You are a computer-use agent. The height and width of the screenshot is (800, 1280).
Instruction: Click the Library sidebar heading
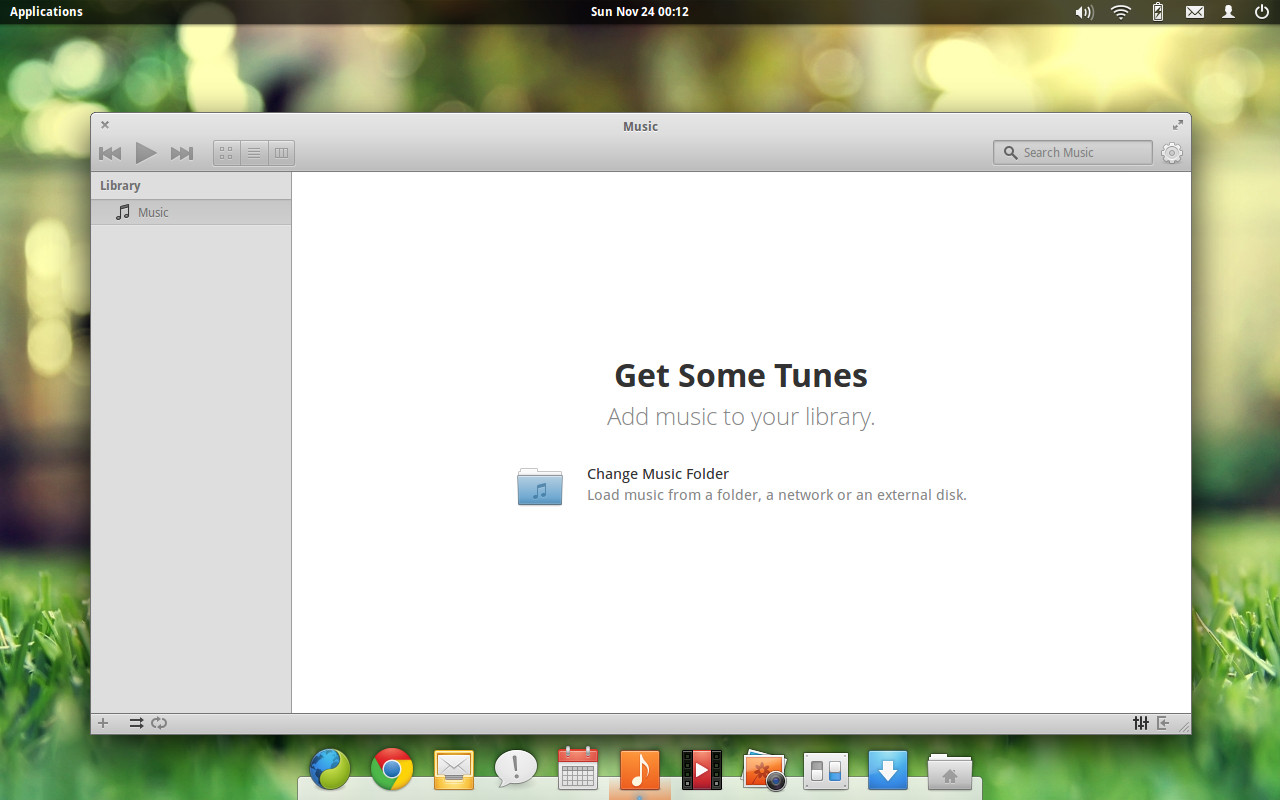pos(120,186)
